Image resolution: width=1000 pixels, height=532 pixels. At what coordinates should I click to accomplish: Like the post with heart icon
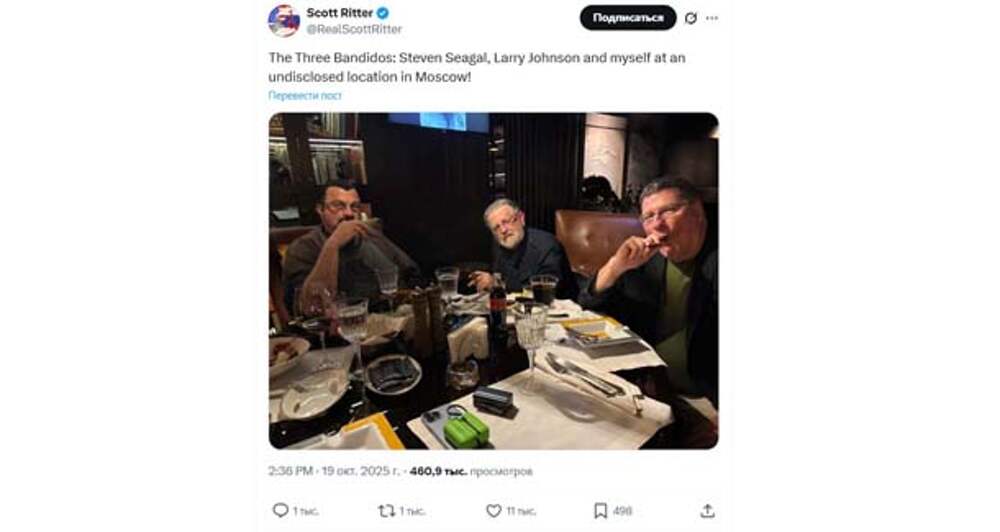point(493,511)
